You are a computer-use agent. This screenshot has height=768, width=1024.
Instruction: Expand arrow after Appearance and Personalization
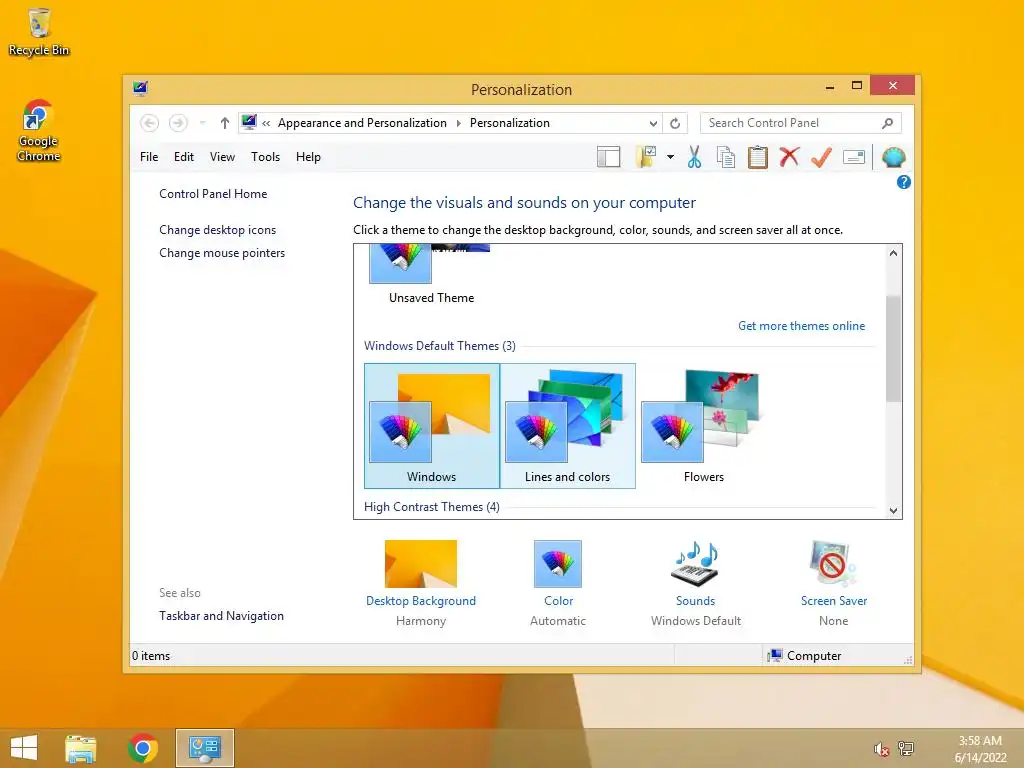[x=458, y=123]
